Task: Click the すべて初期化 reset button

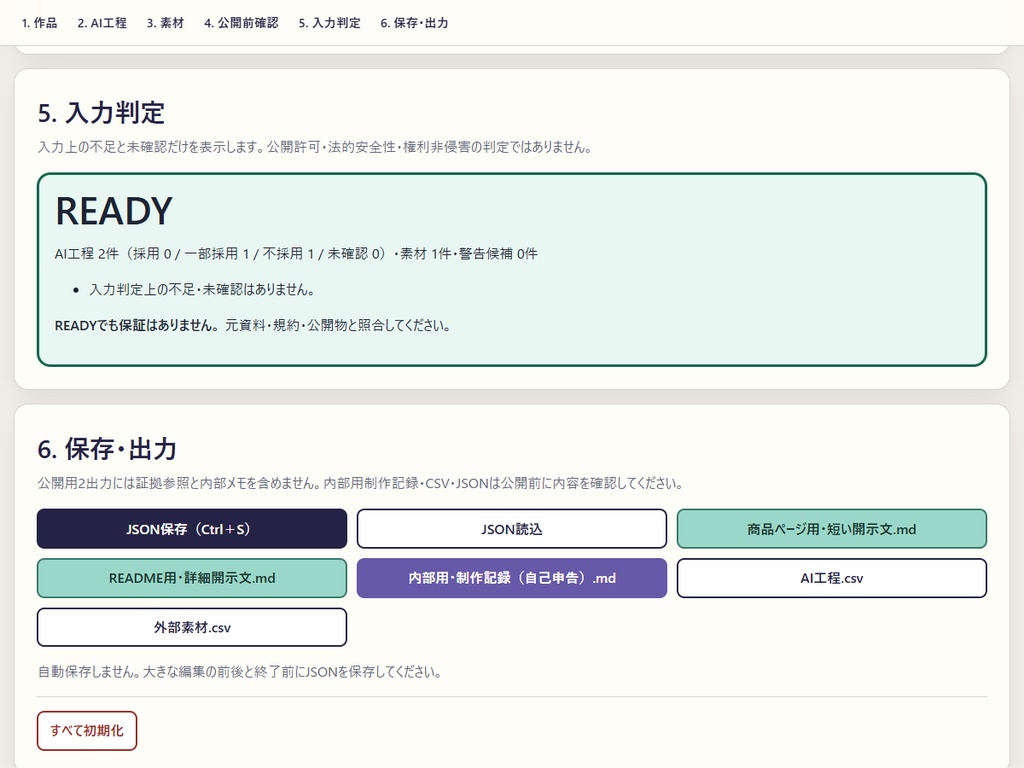Action: click(87, 731)
